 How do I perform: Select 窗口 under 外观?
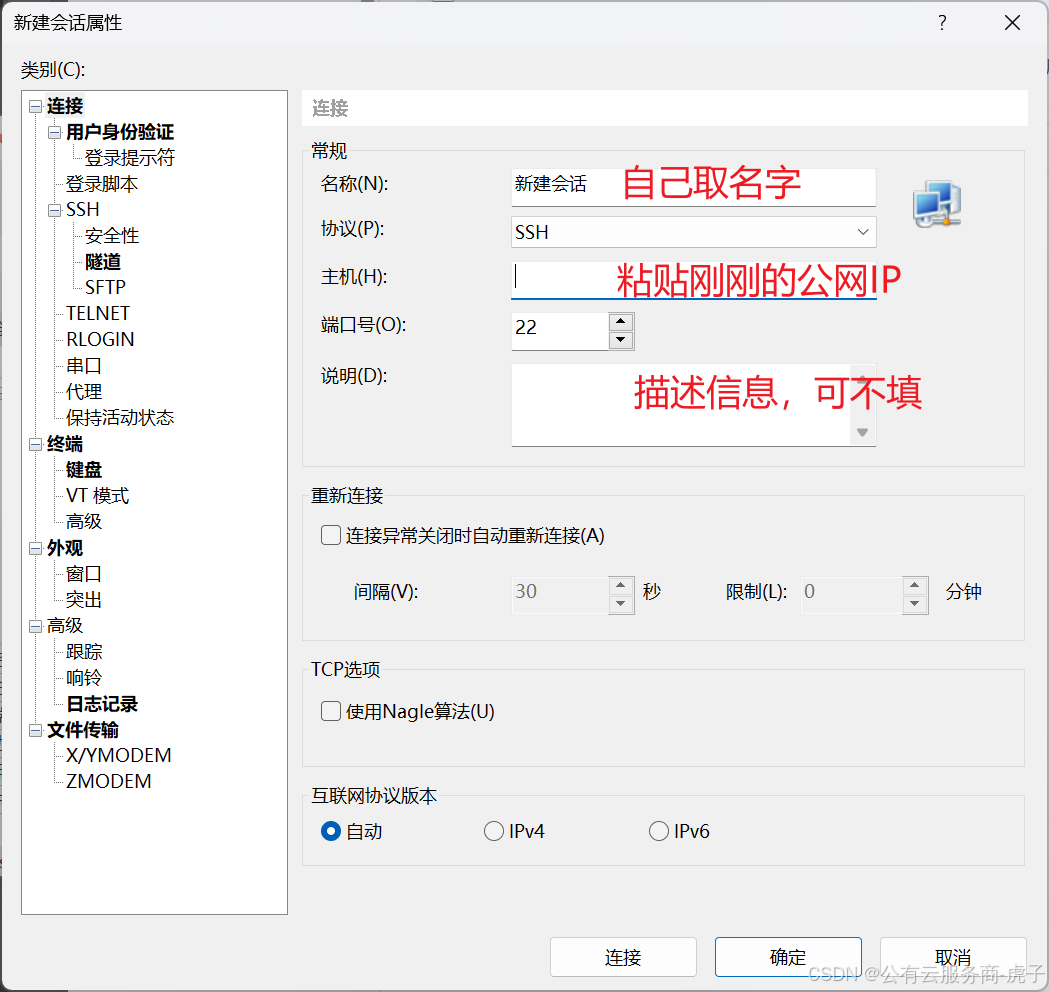[x=84, y=574]
